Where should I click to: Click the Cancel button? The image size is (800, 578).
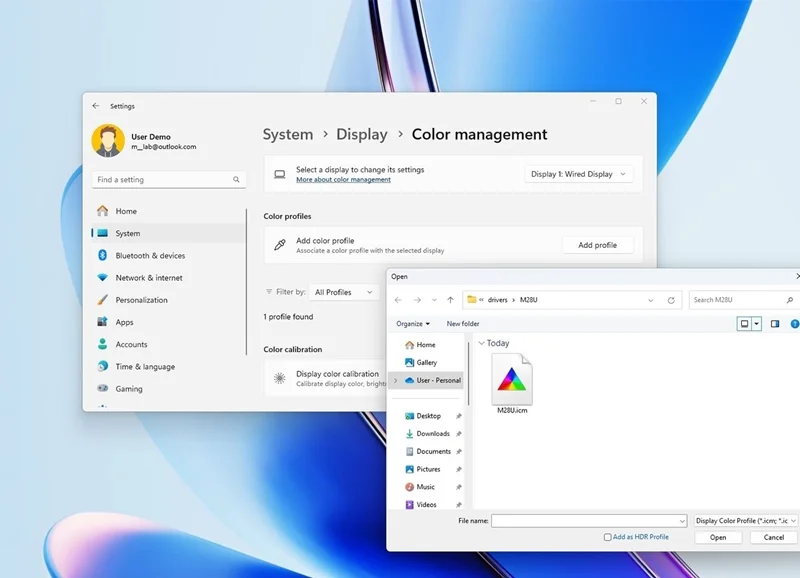click(x=773, y=537)
